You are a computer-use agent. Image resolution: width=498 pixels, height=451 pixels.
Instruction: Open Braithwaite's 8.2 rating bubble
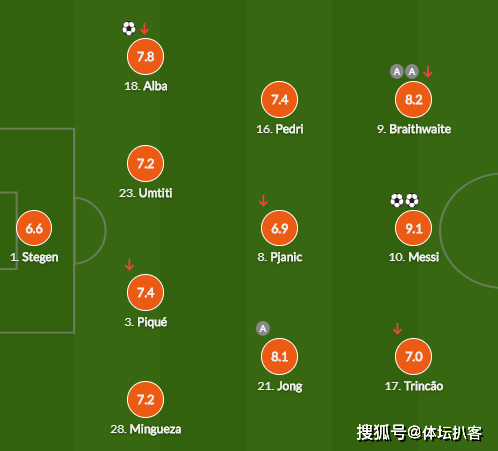click(413, 99)
